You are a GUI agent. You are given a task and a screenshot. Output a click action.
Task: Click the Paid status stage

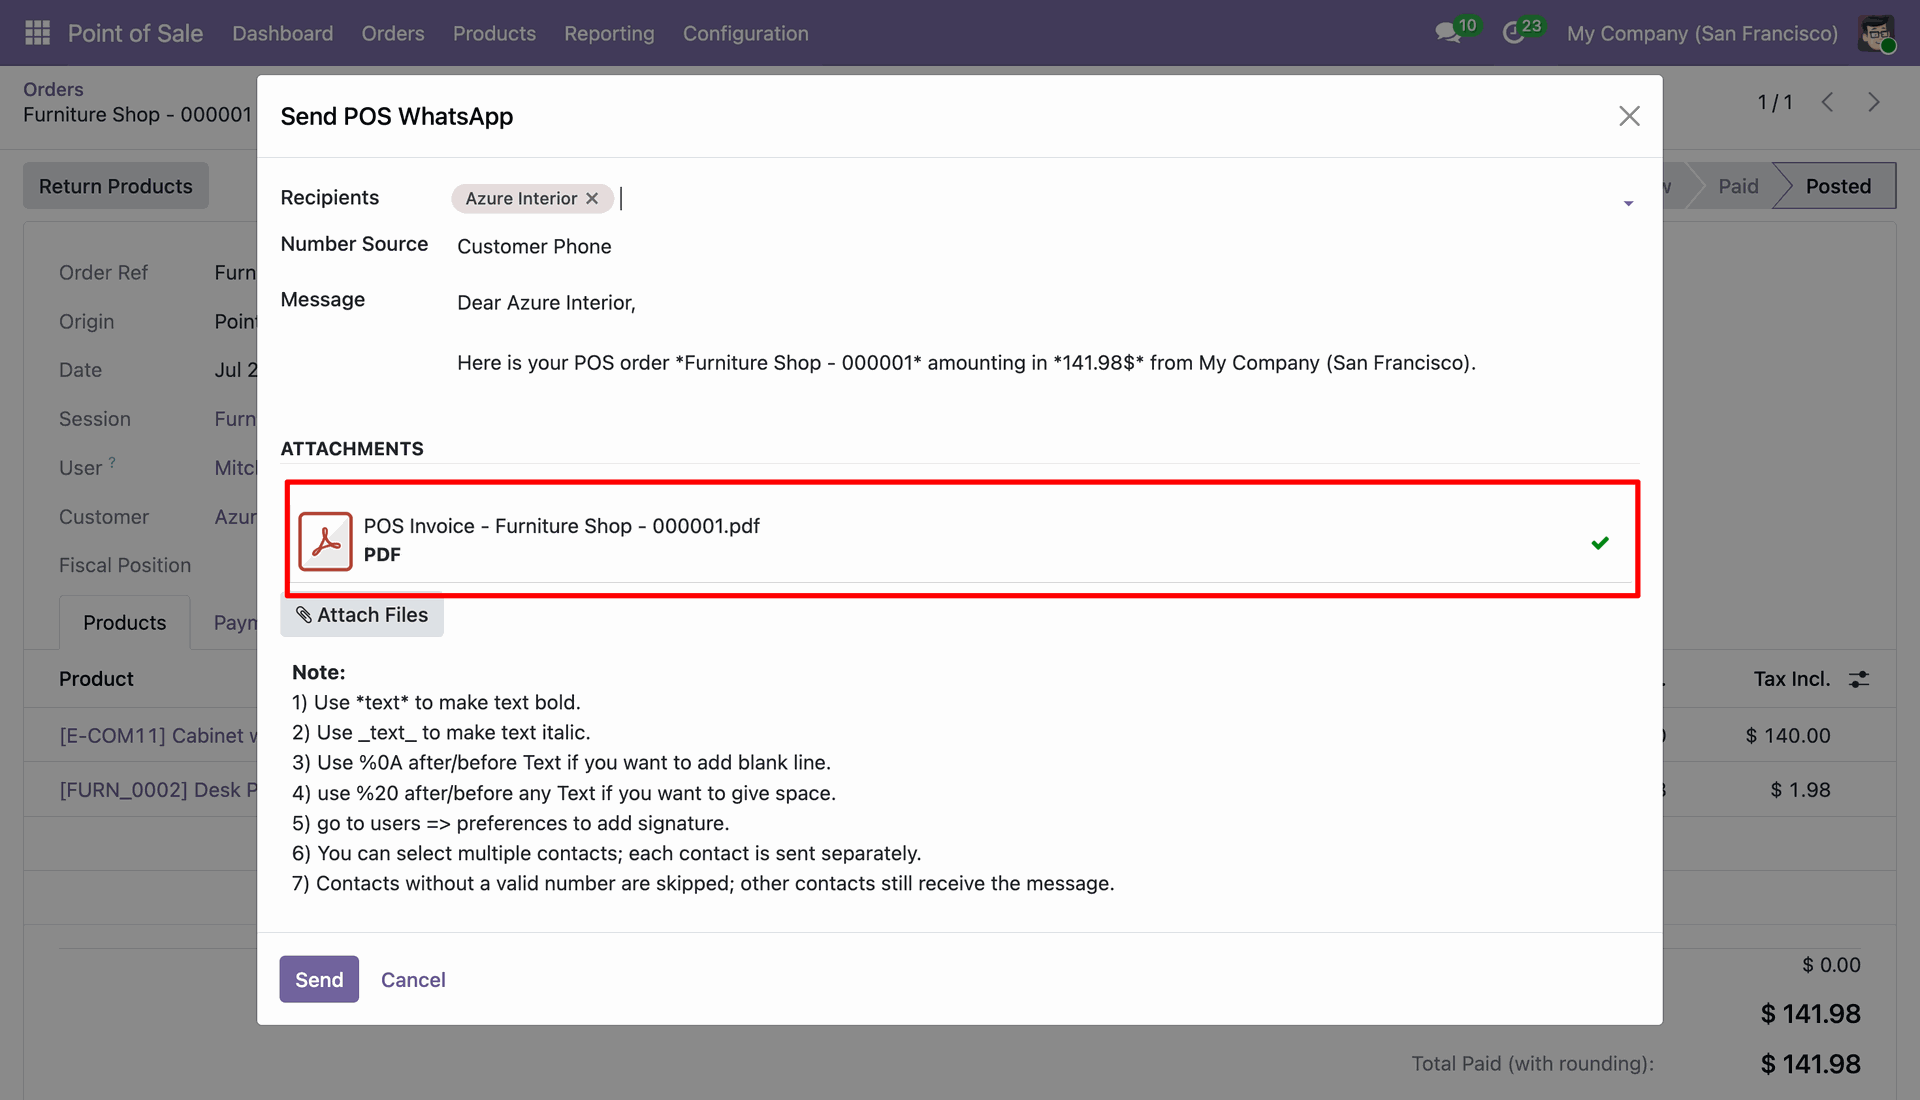pyautogui.click(x=1738, y=186)
